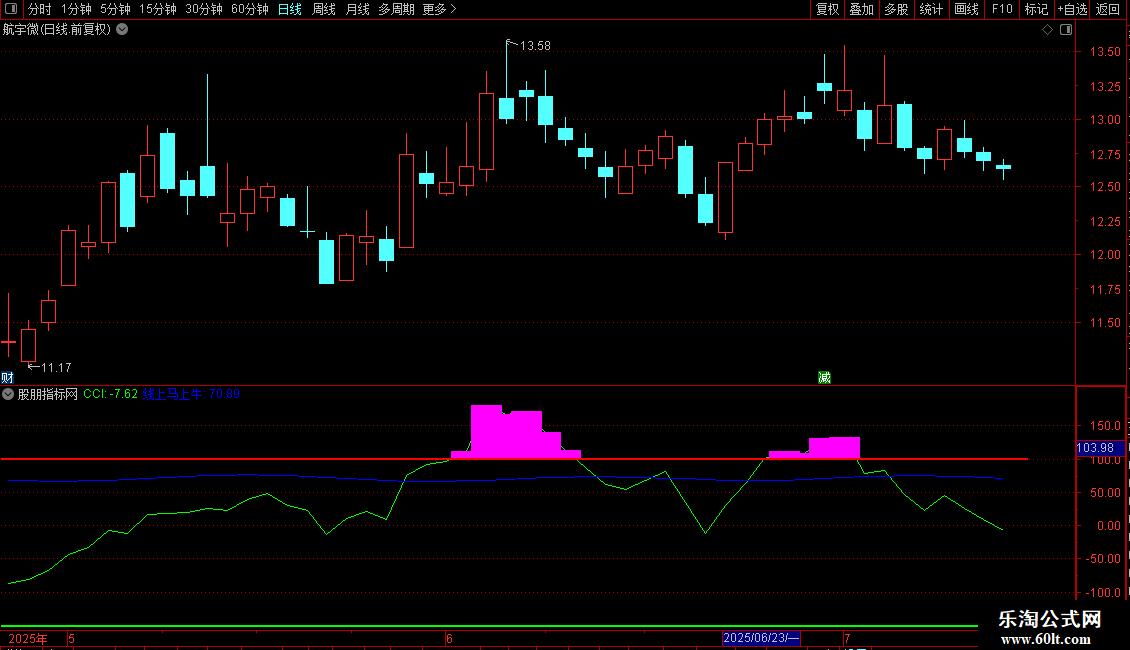The height and width of the screenshot is (650, 1130).
Task: Click the 12.00 price axis label
Action: [x=1105, y=254]
